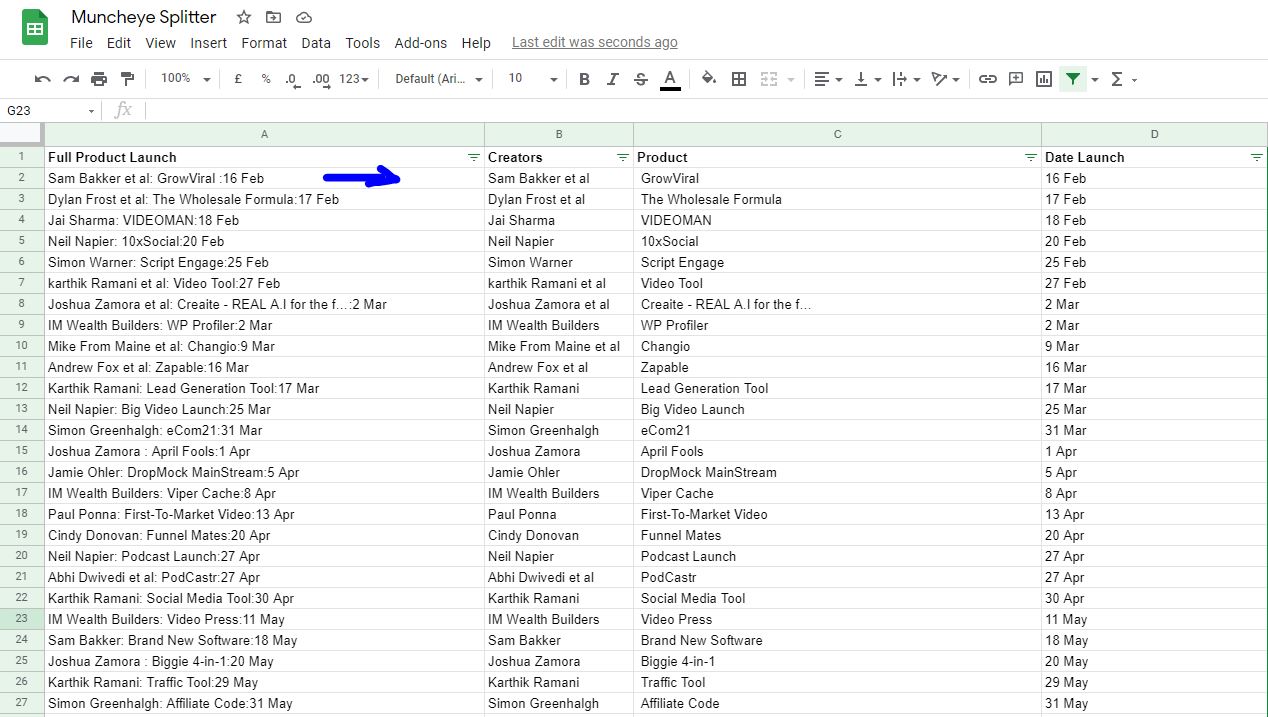
Task: Toggle strikethrough formatting
Action: [641, 79]
